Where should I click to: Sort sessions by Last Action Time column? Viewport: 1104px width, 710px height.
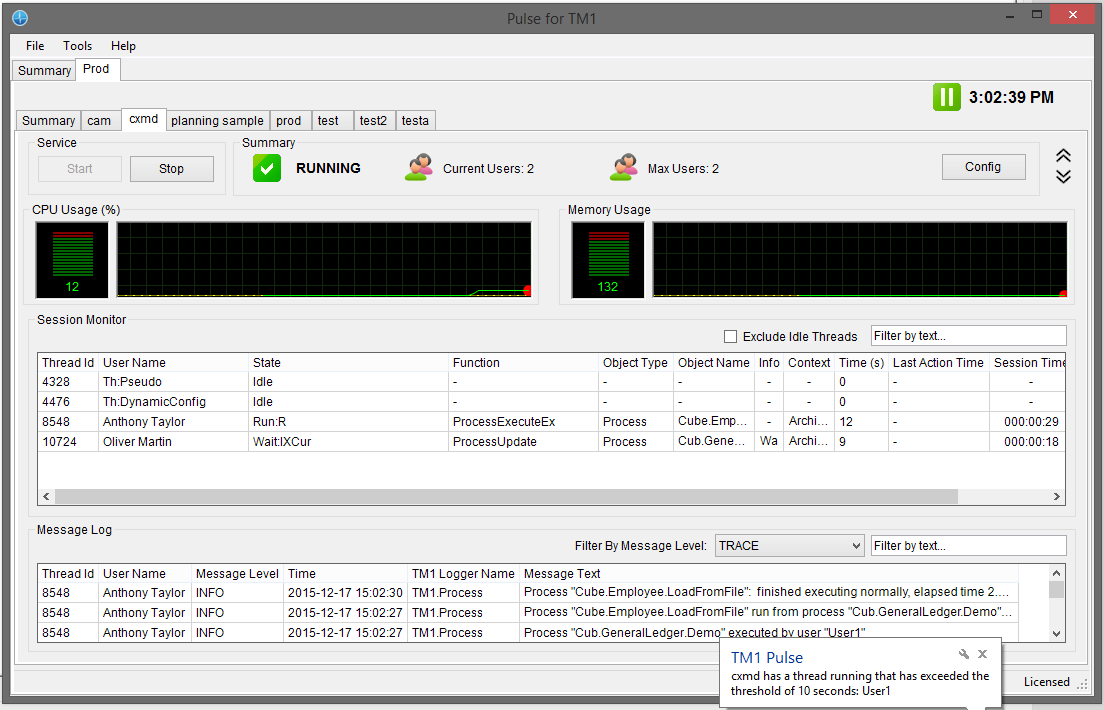[x=939, y=363]
